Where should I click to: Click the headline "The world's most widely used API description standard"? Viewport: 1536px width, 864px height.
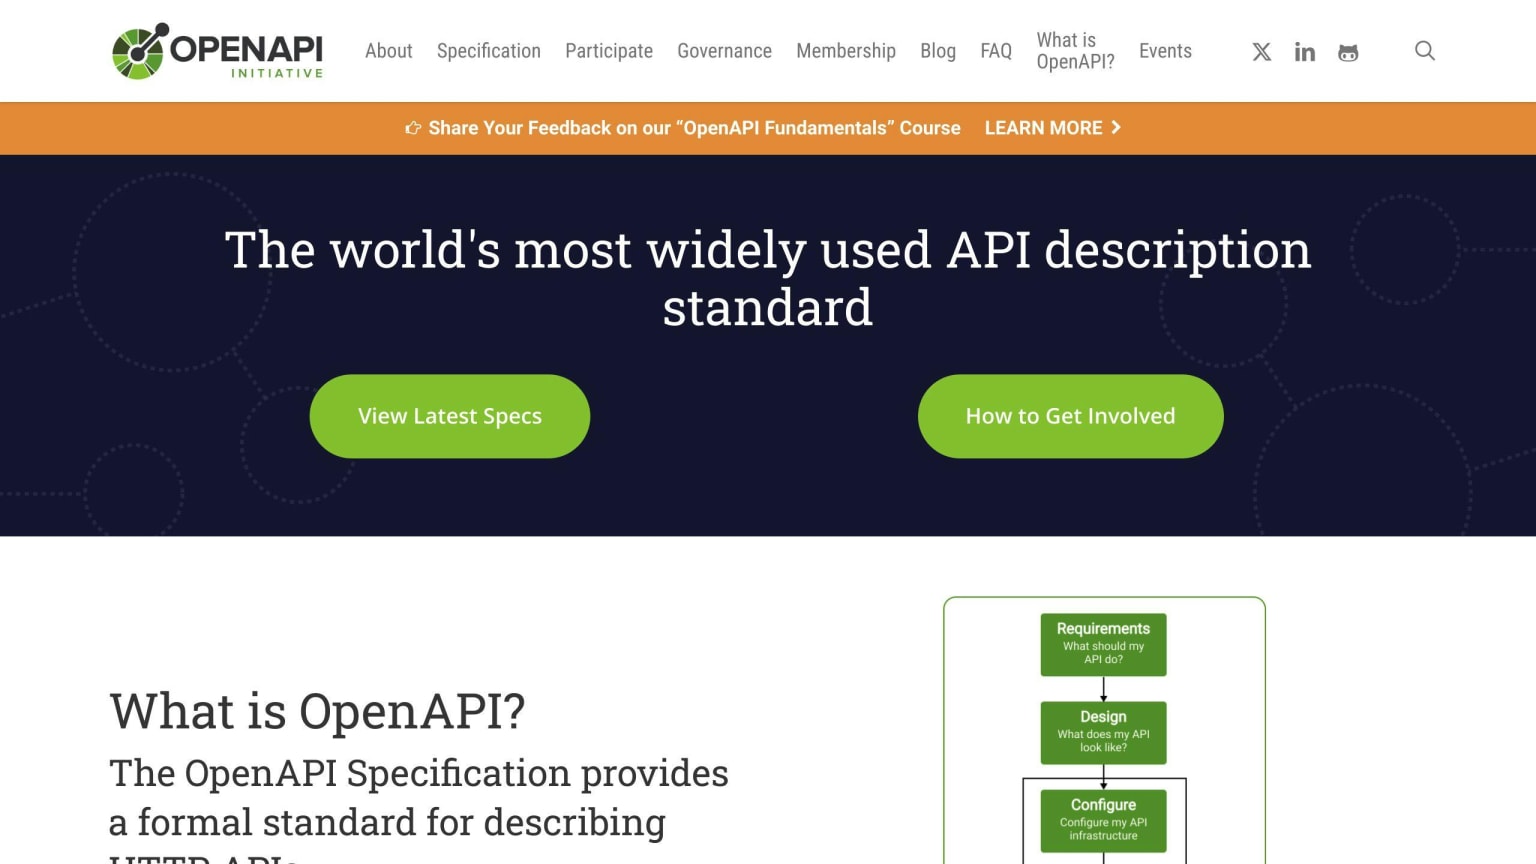[768, 278]
